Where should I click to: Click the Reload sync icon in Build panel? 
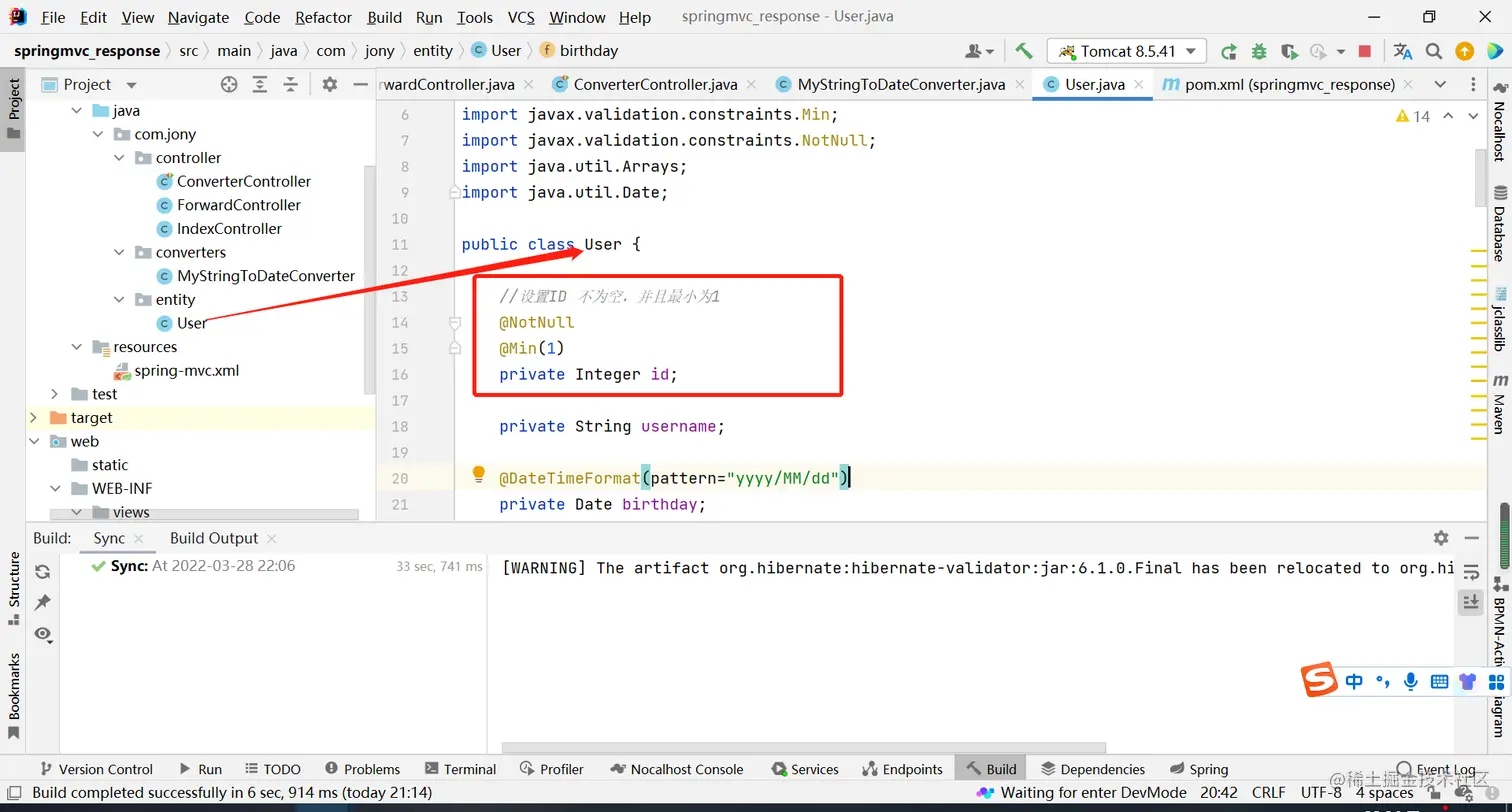(42, 572)
